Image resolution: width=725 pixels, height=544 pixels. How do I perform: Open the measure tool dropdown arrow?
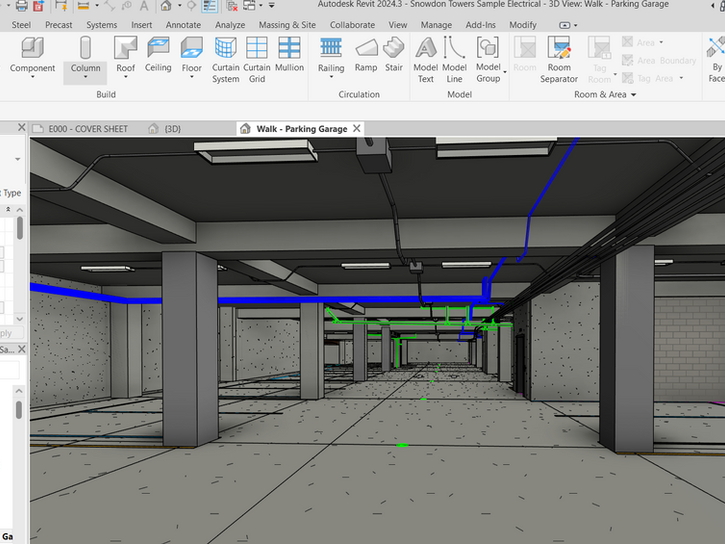97,6
